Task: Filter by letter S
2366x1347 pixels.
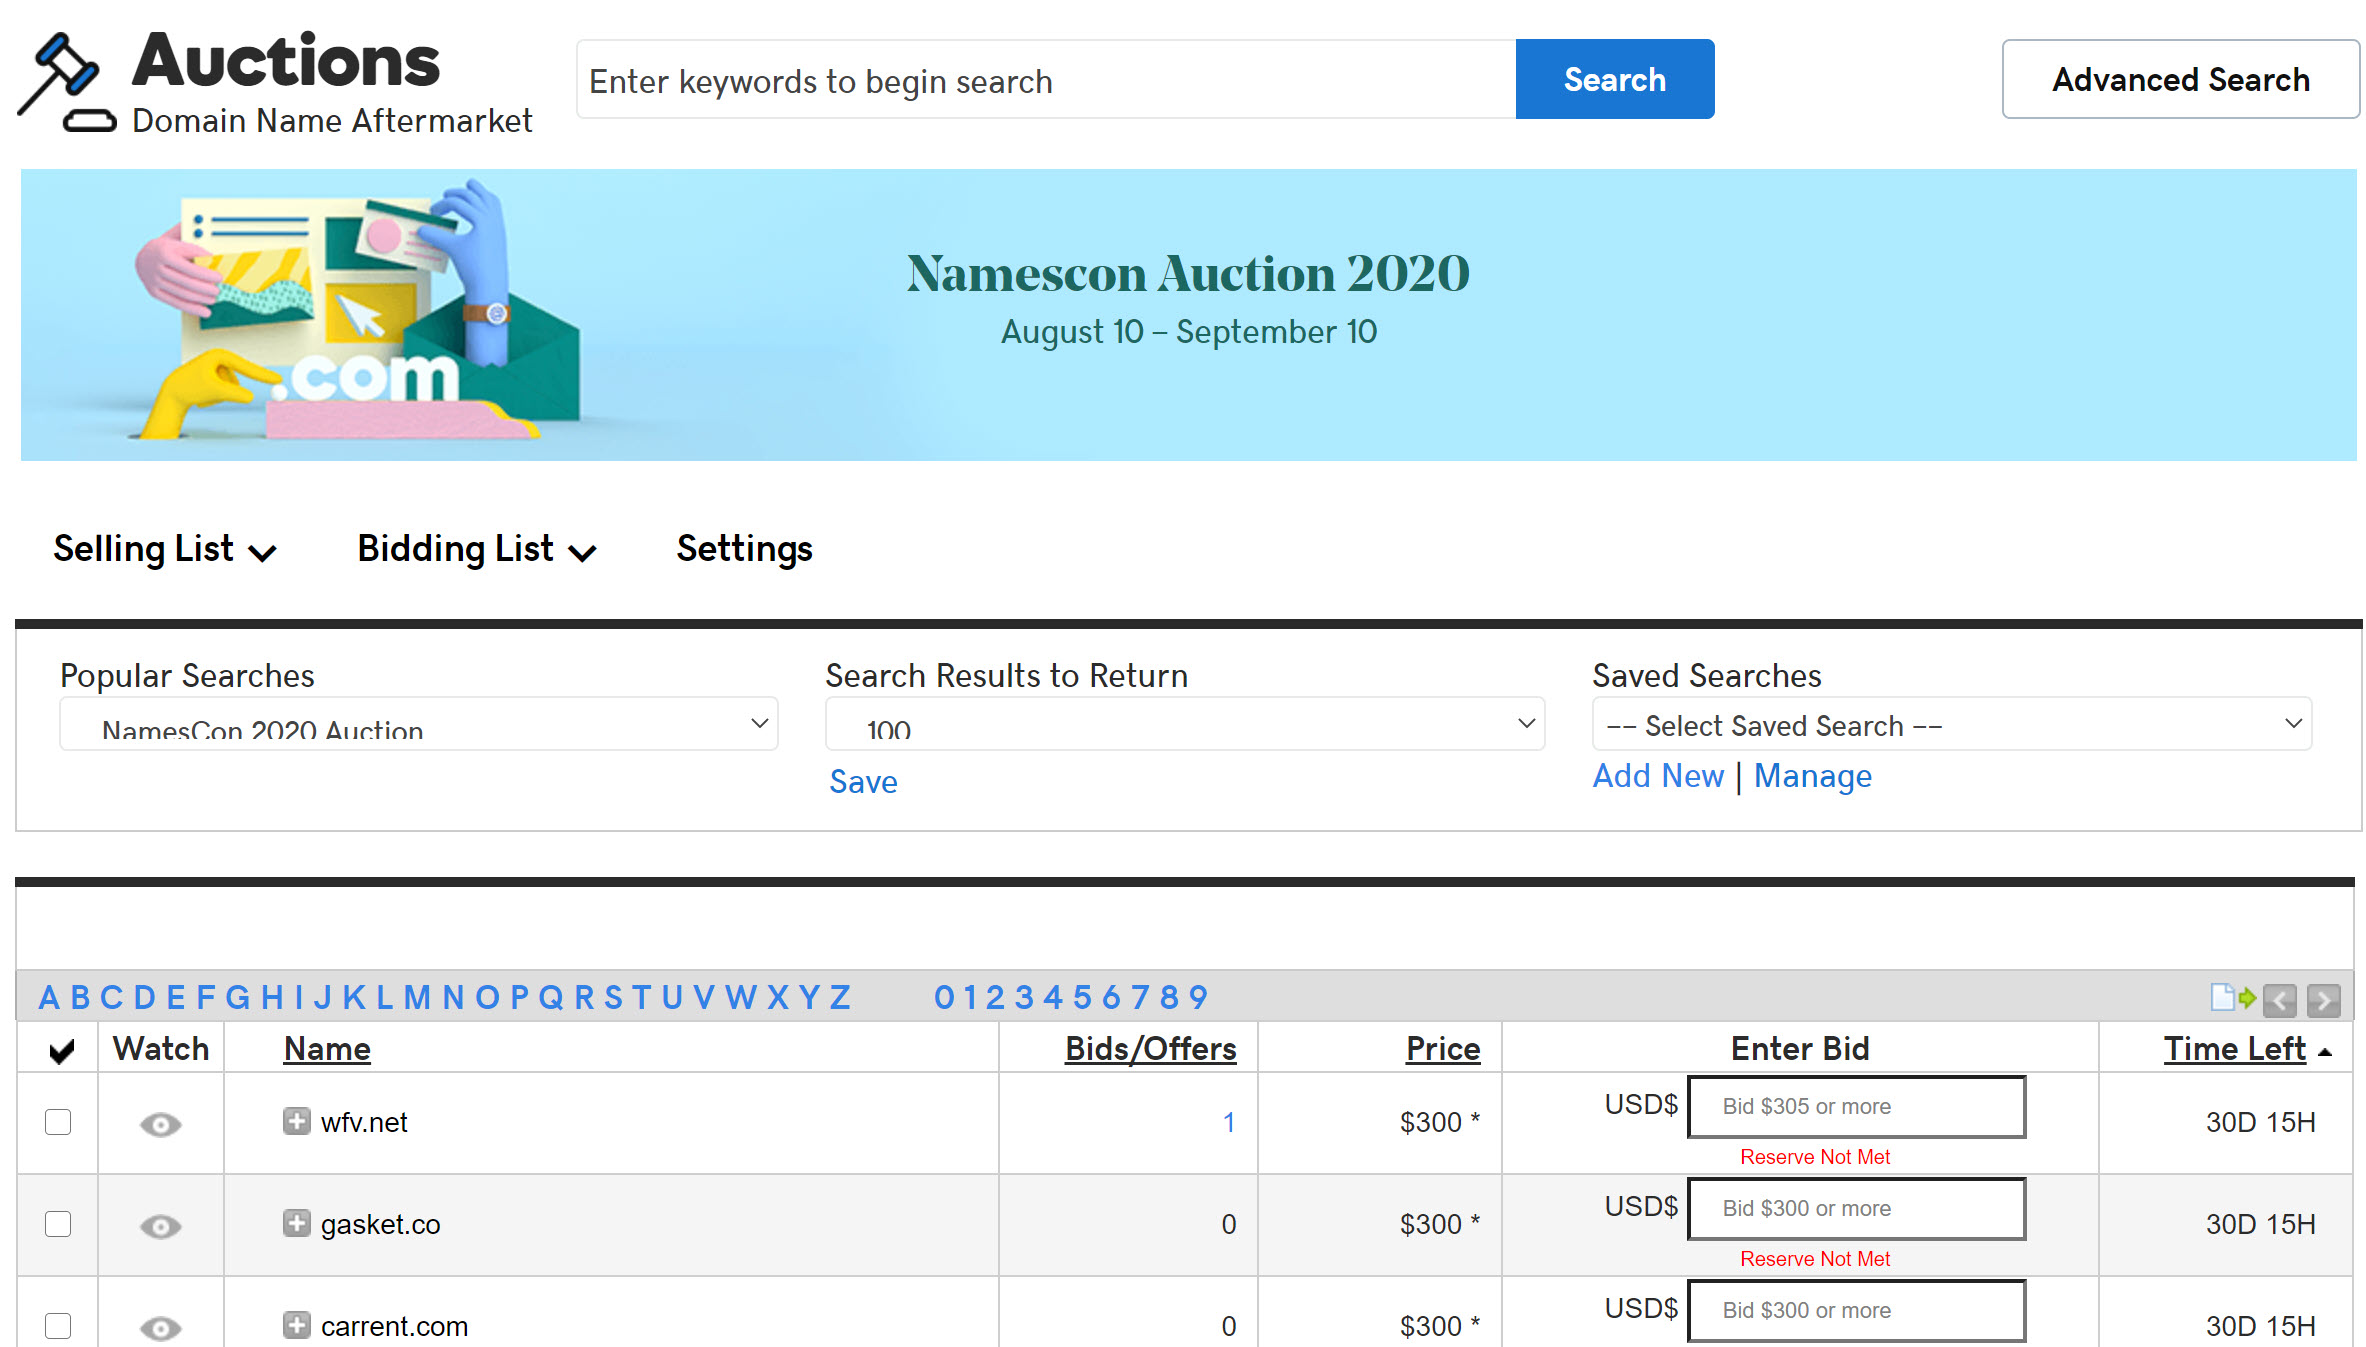Action: (614, 998)
